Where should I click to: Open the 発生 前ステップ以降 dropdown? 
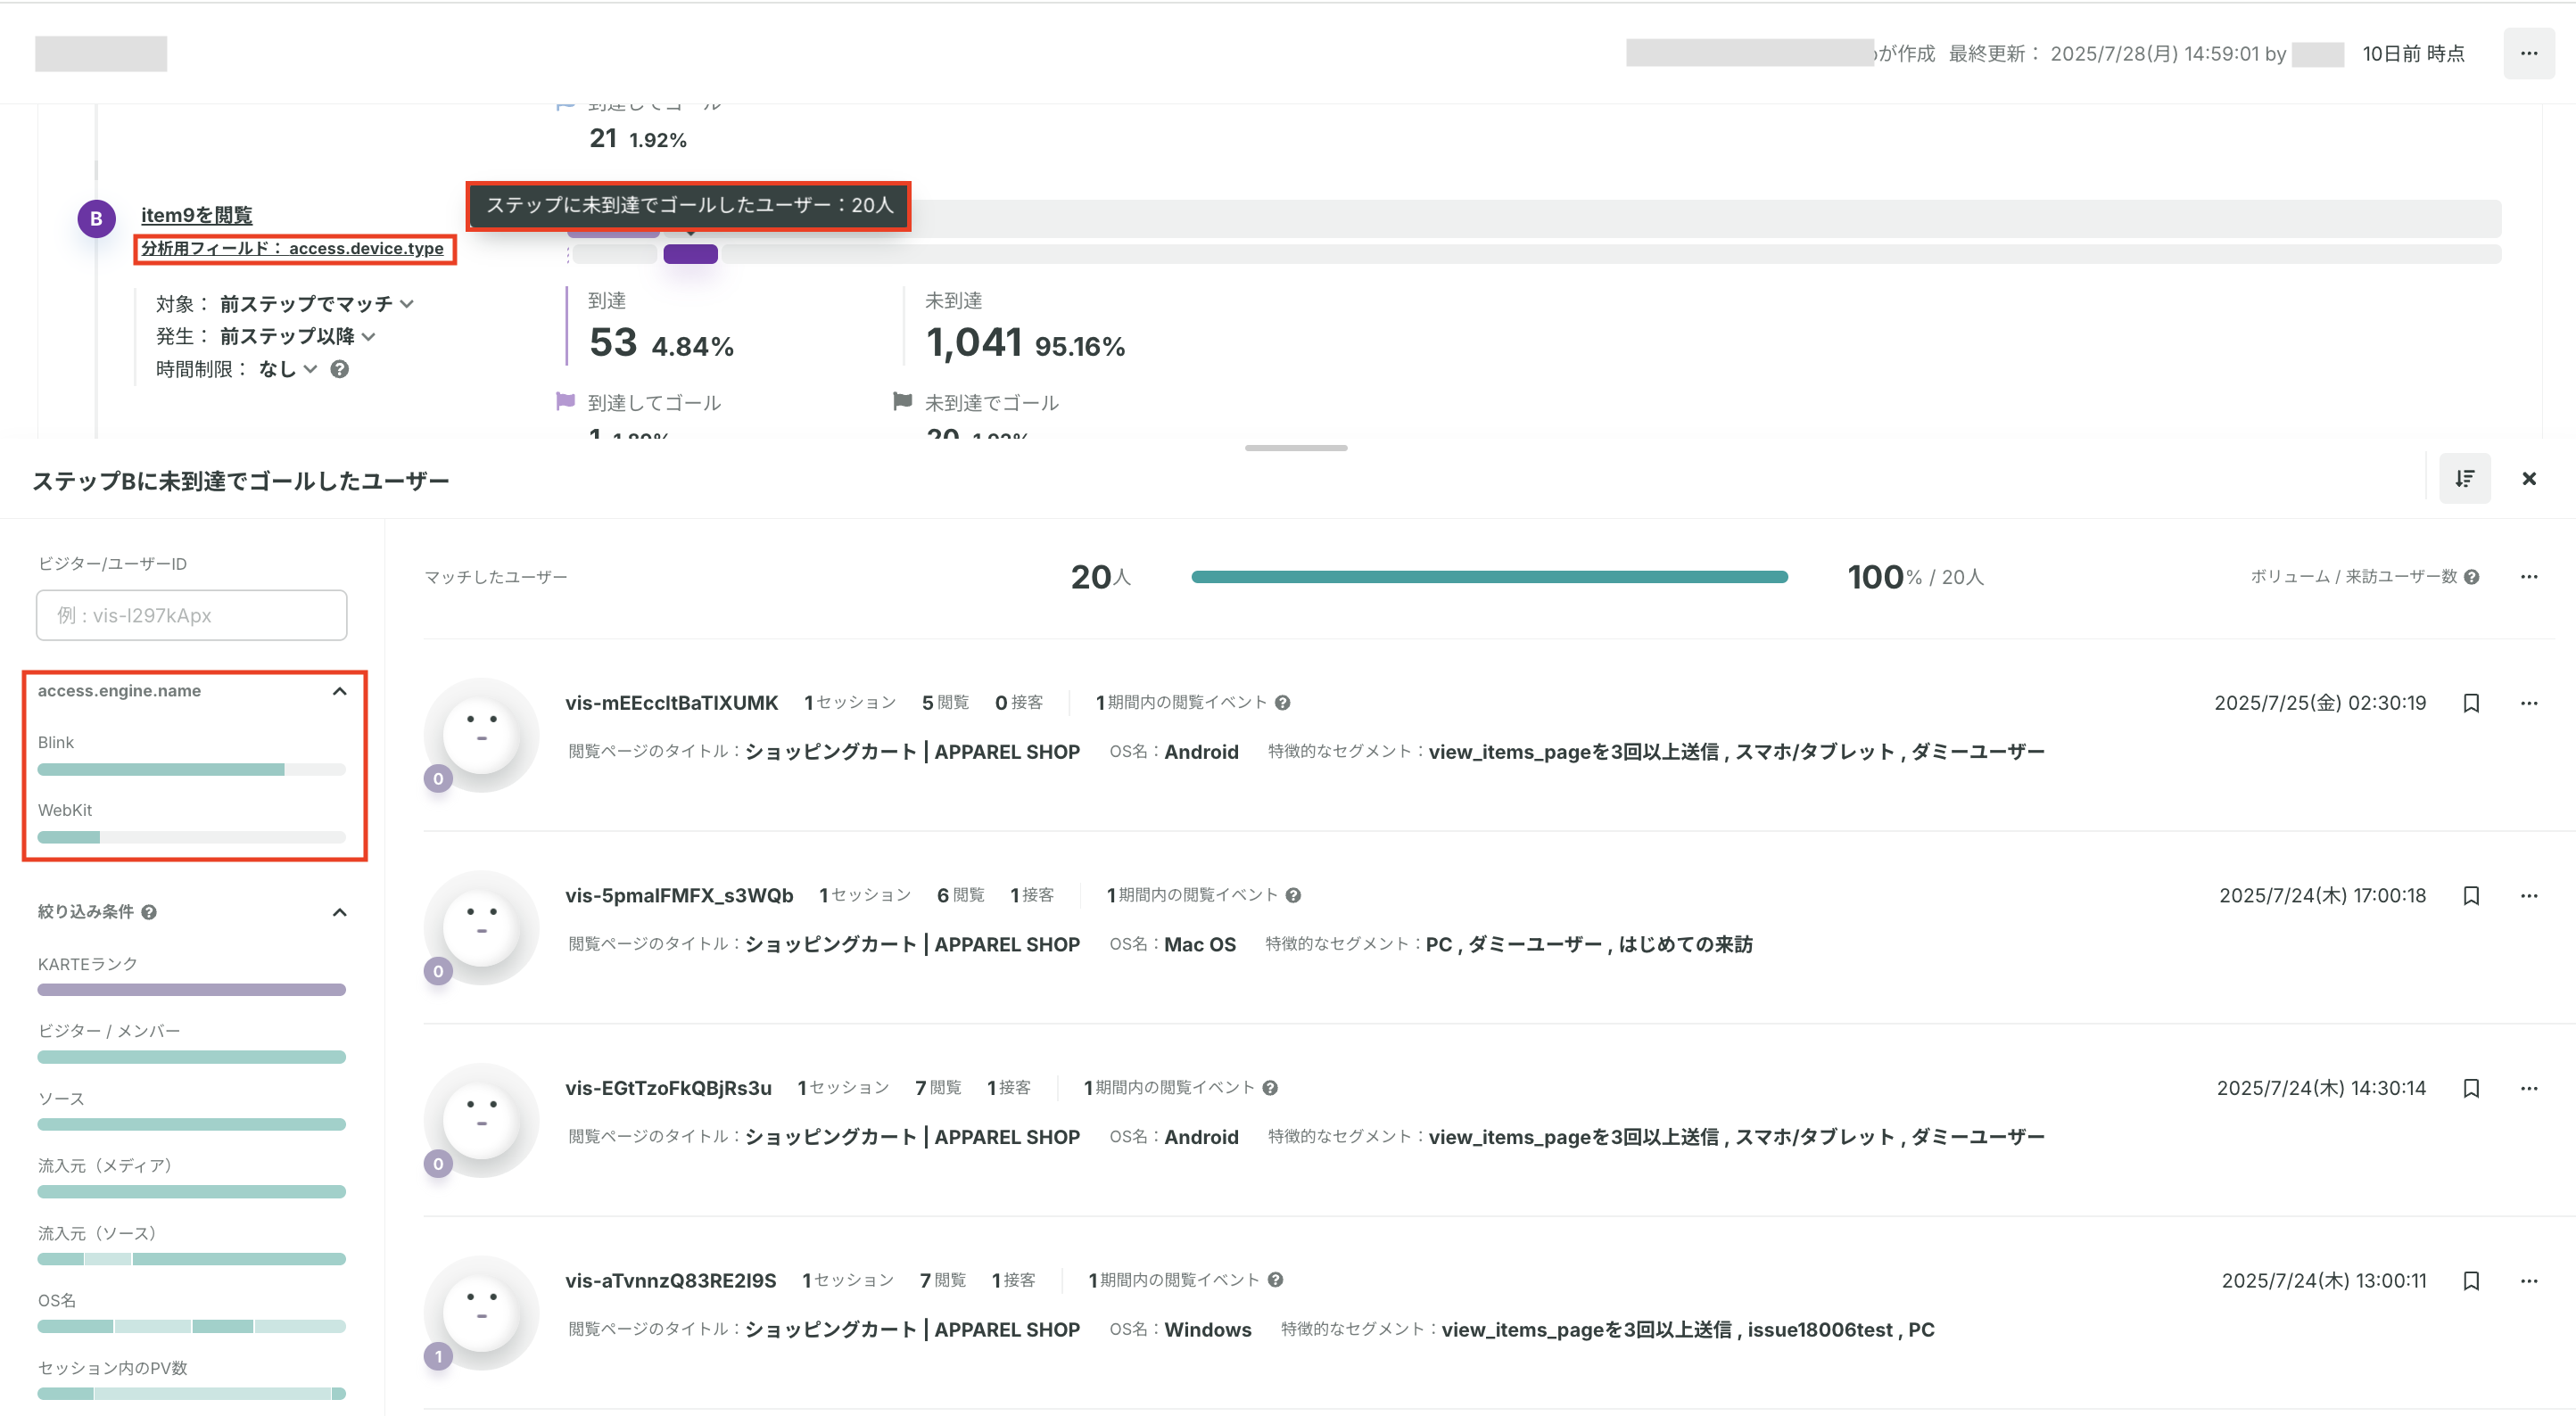(297, 336)
